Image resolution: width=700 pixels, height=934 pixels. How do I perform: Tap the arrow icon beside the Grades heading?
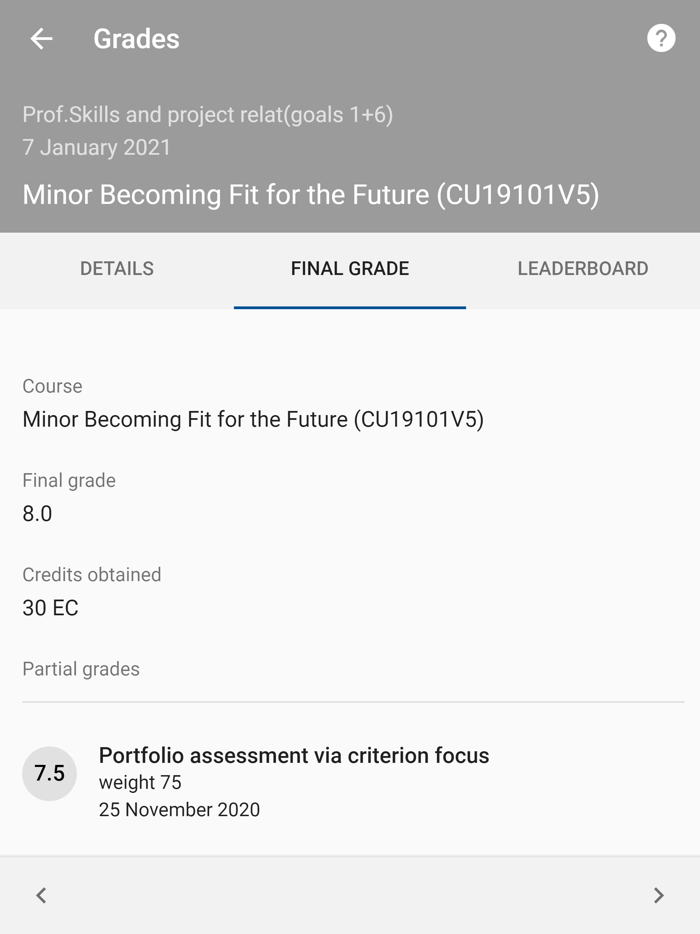40,39
